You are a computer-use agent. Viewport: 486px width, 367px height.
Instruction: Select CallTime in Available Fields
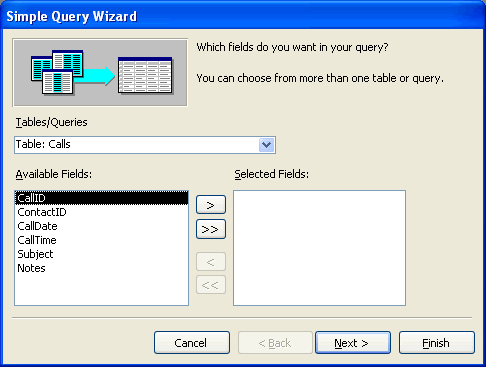[x=101, y=240]
